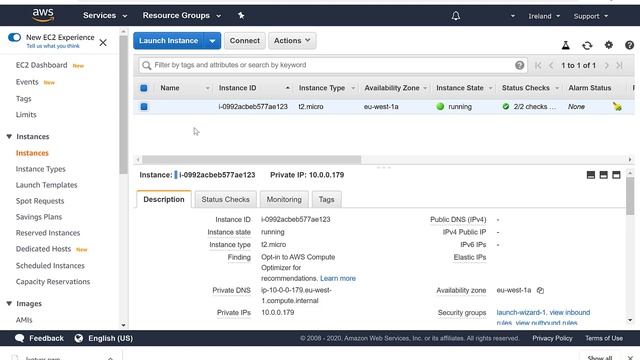Open the Support dropdown
Viewport: 640px width, 360px height.
590,16
